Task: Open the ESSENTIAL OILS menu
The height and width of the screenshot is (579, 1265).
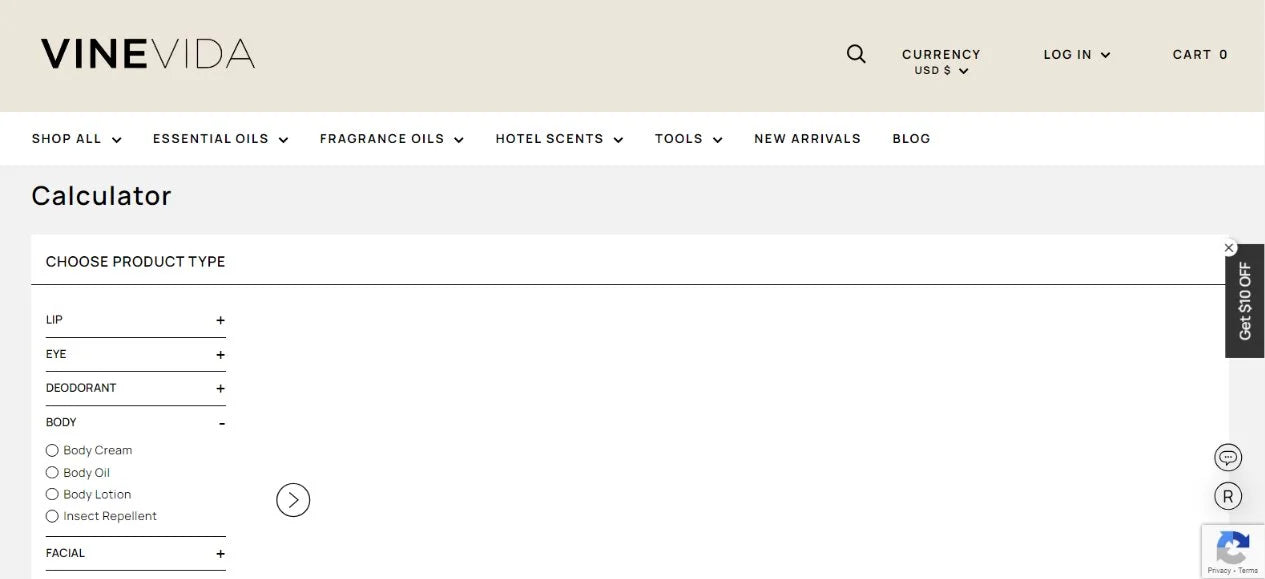Action: point(221,139)
